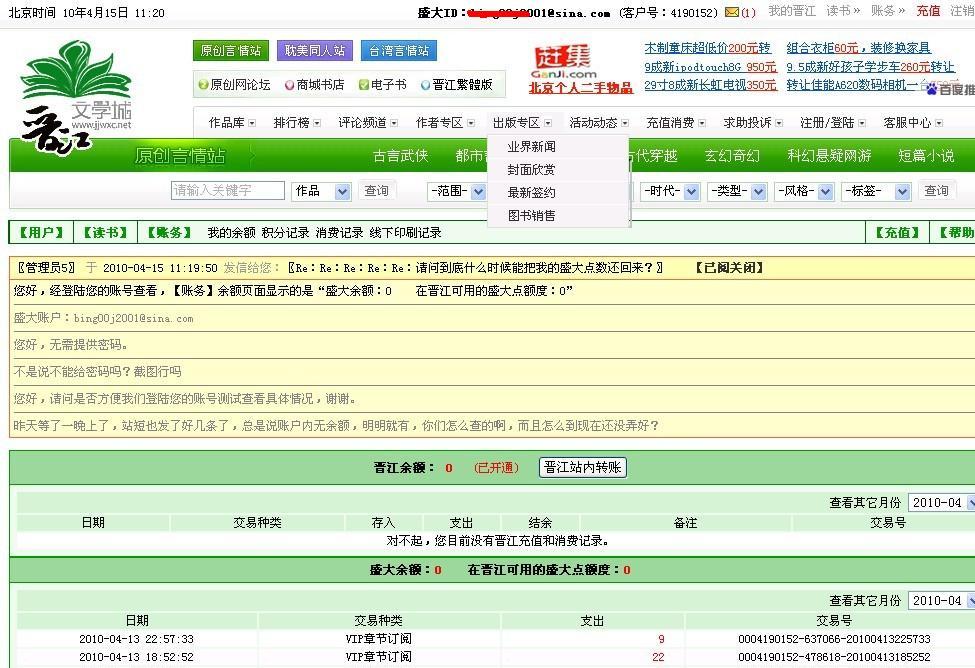Viewport: 975px width, 668px height.
Task: Open the -标签- dropdown
Action: pos(876,191)
